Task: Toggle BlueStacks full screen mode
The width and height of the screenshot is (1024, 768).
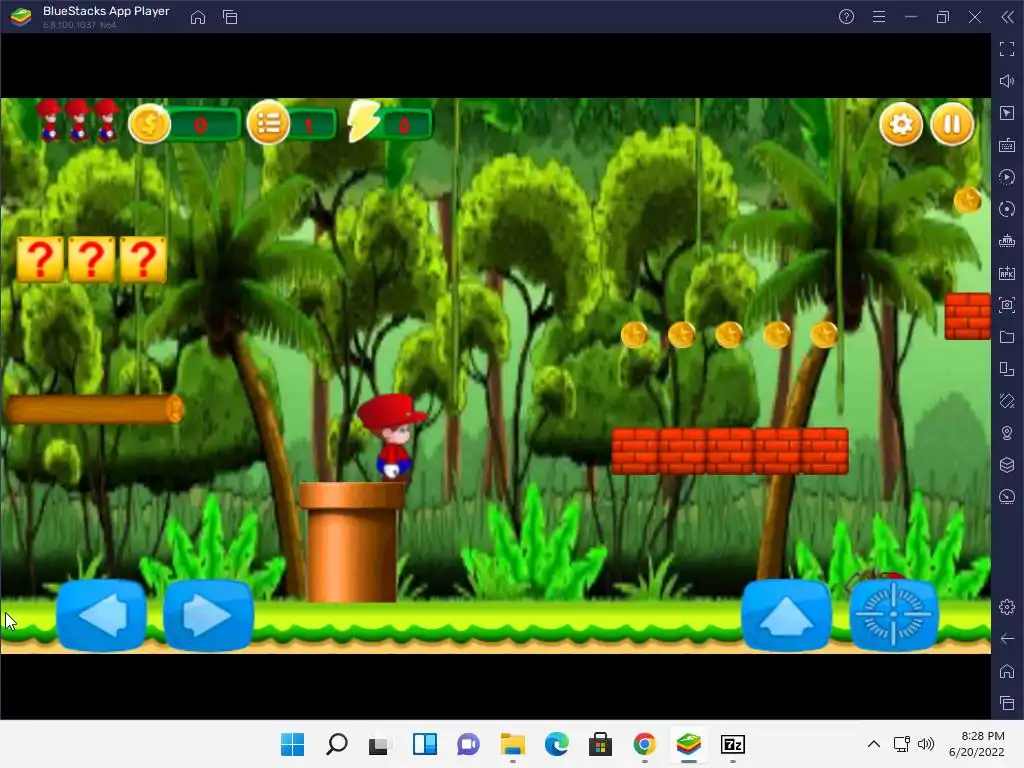Action: click(1006, 49)
